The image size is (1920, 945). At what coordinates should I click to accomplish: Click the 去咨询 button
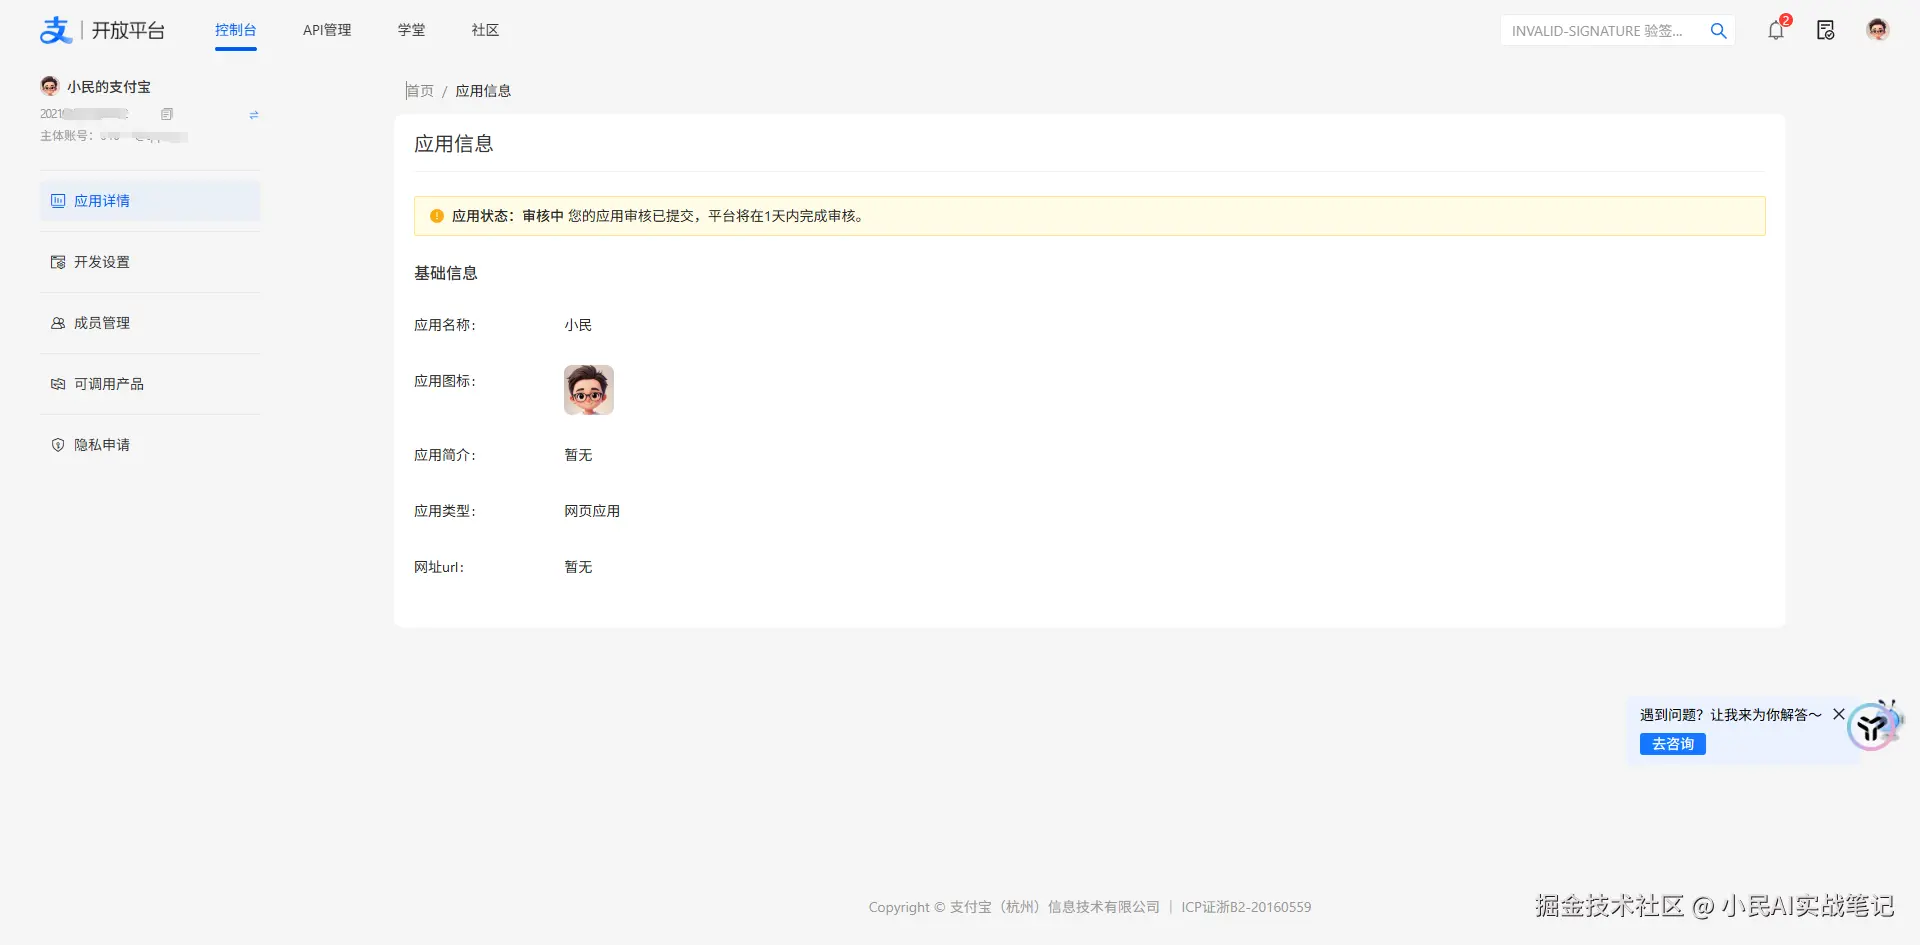point(1673,744)
